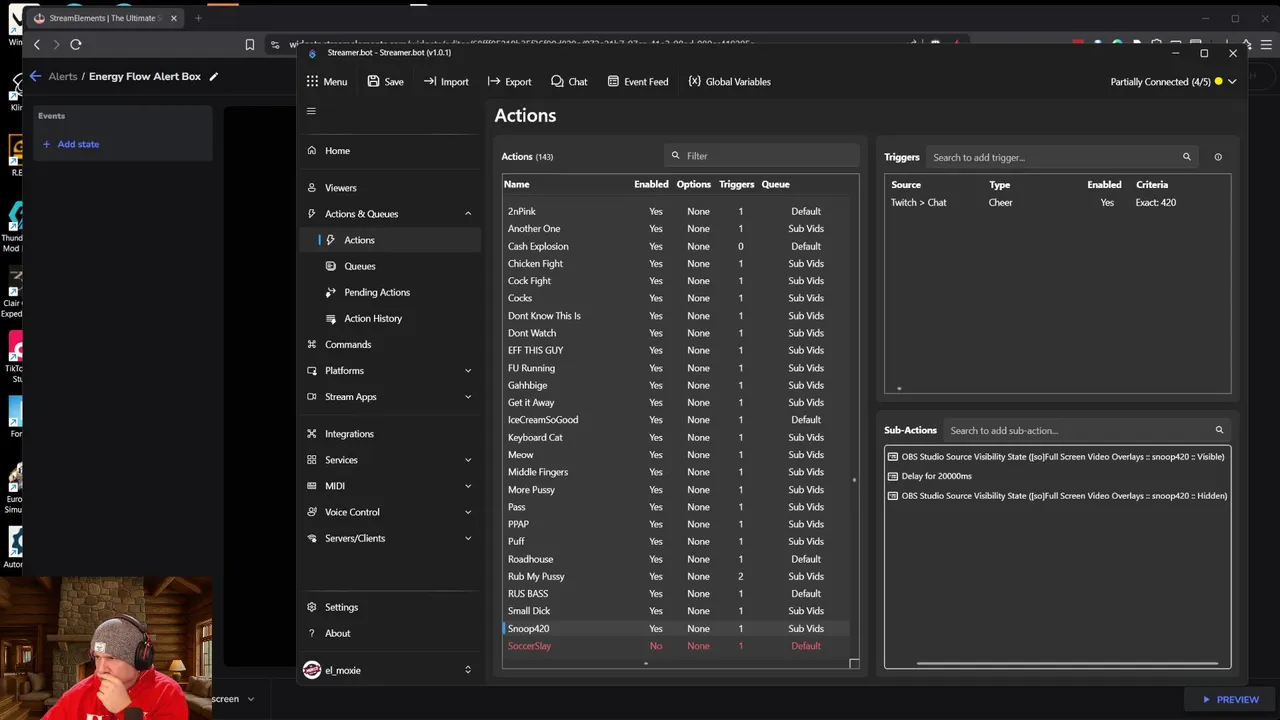Viewport: 1280px width, 720px height.
Task: Open a new browser tab
Action: pyautogui.click(x=198, y=18)
